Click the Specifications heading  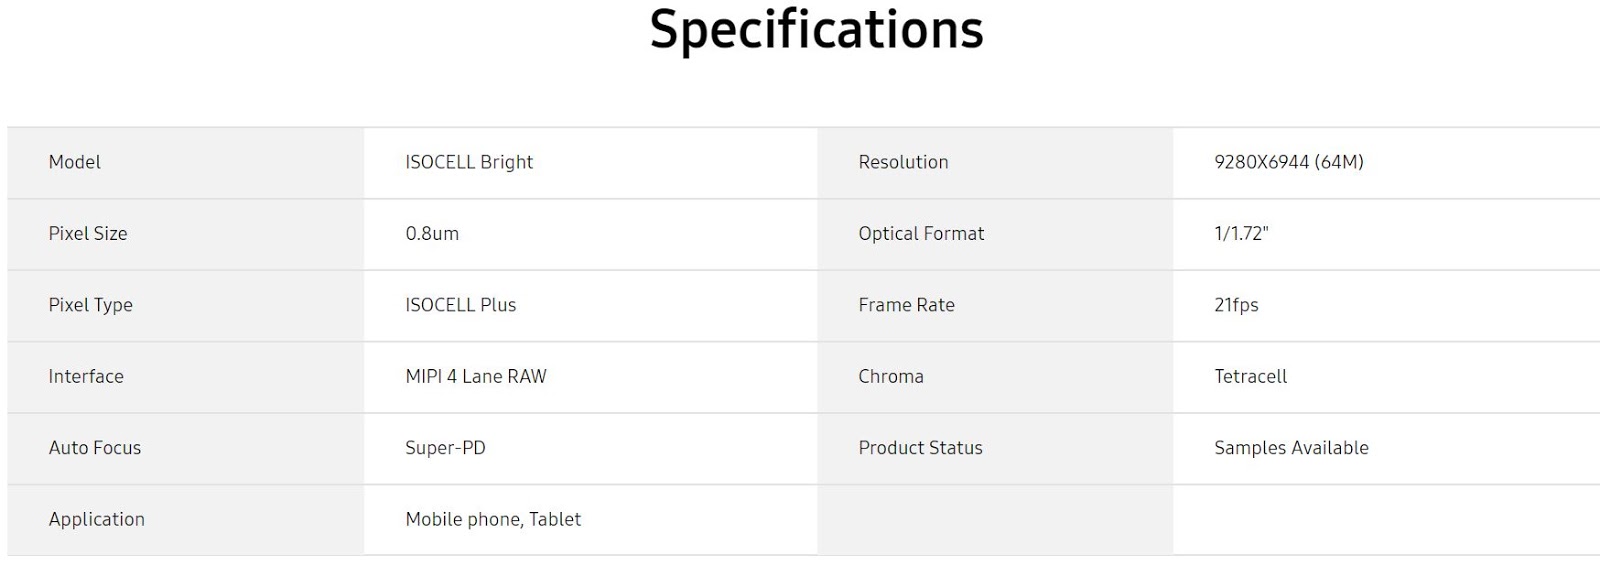click(816, 30)
